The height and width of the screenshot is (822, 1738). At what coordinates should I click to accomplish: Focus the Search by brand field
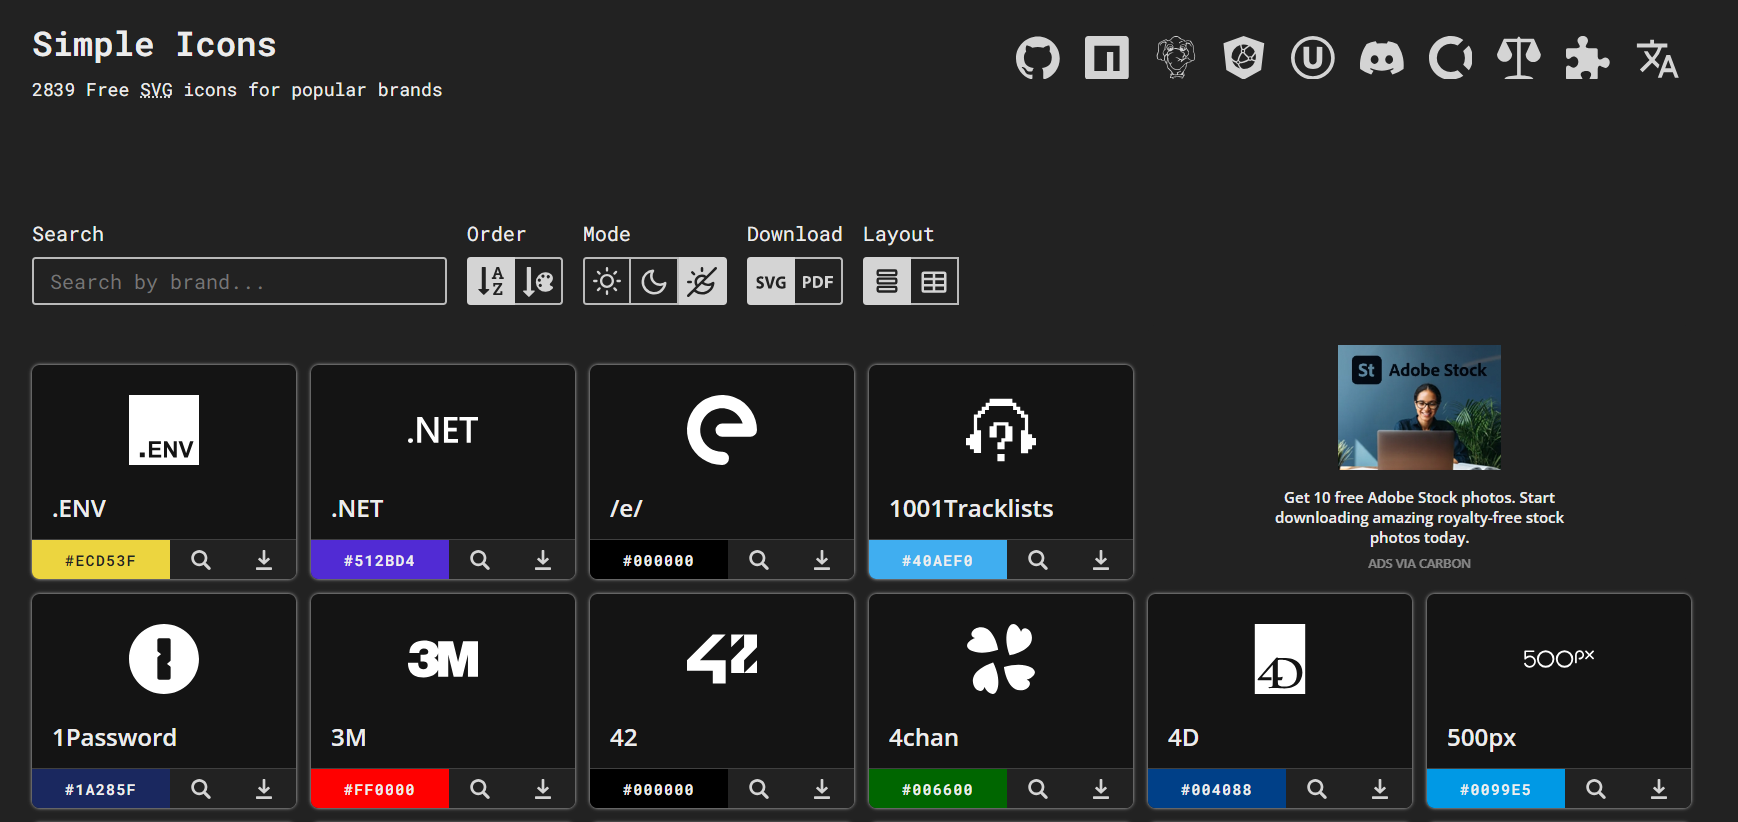pyautogui.click(x=239, y=281)
